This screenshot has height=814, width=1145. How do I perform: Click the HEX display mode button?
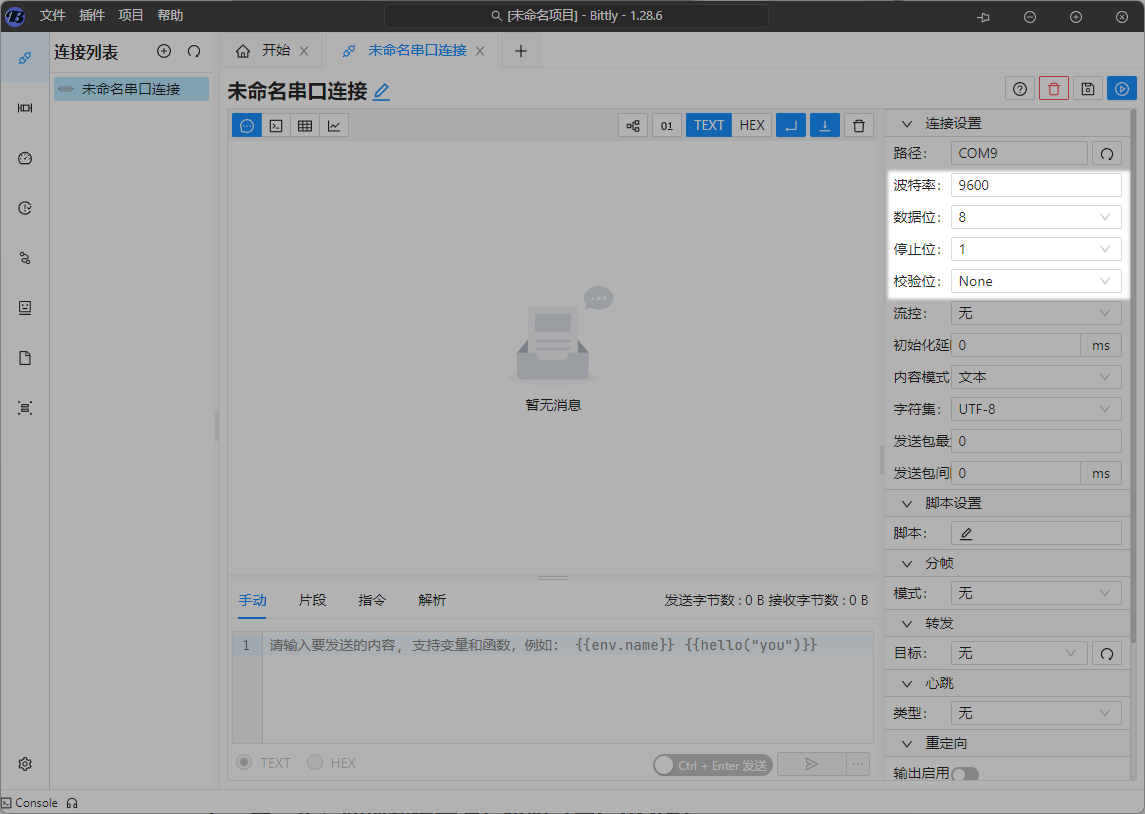[752, 125]
